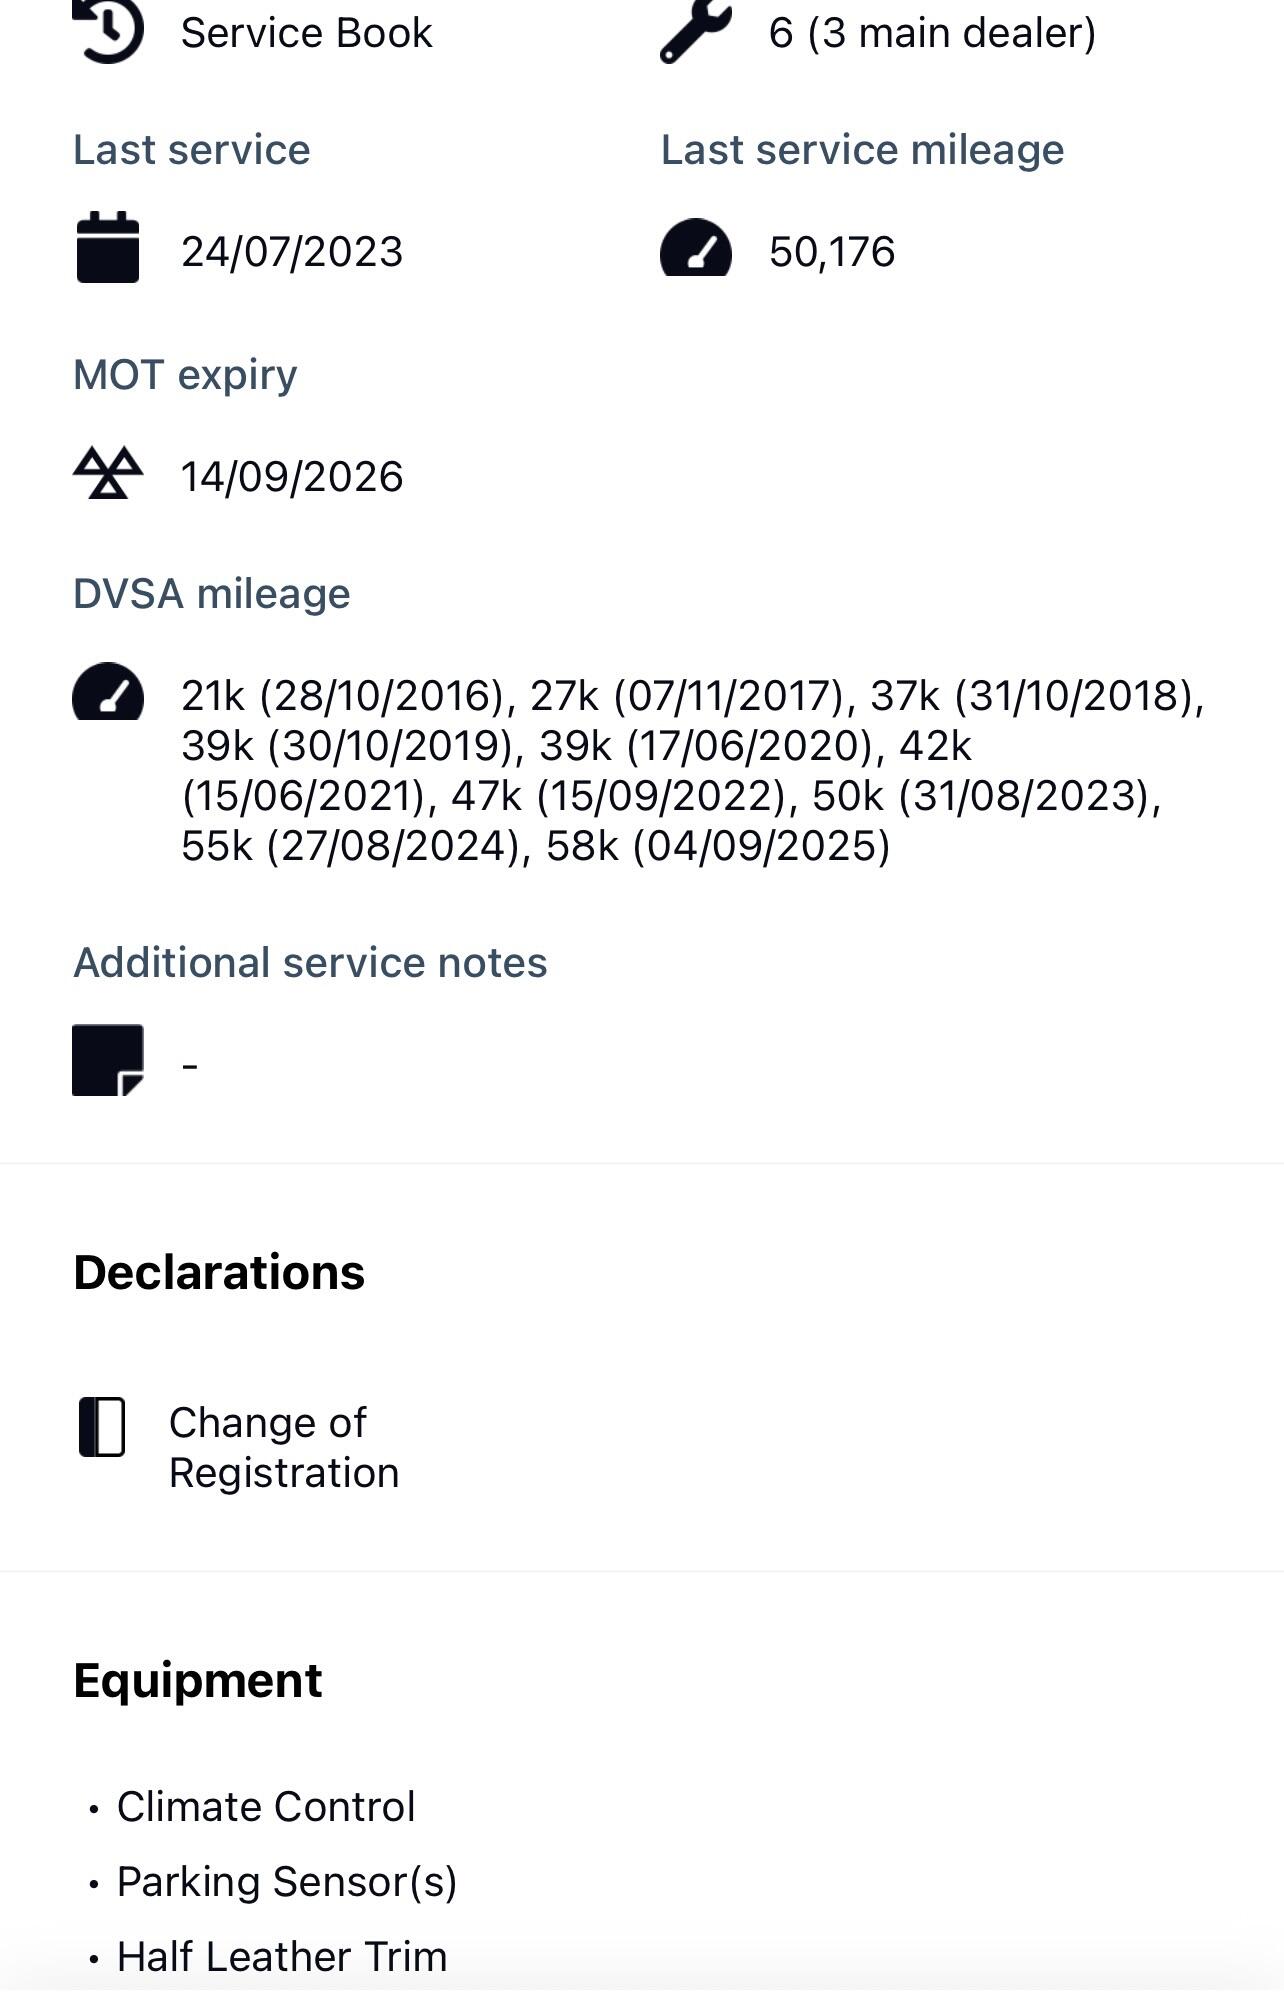Viewport: 1284px width, 2000px height.
Task: Click the Change of Registration declaration
Action: tap(284, 1448)
